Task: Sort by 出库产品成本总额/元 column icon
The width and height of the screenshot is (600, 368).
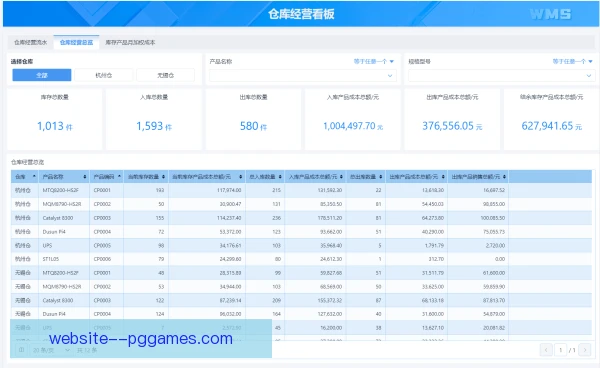Action: [x=443, y=176]
